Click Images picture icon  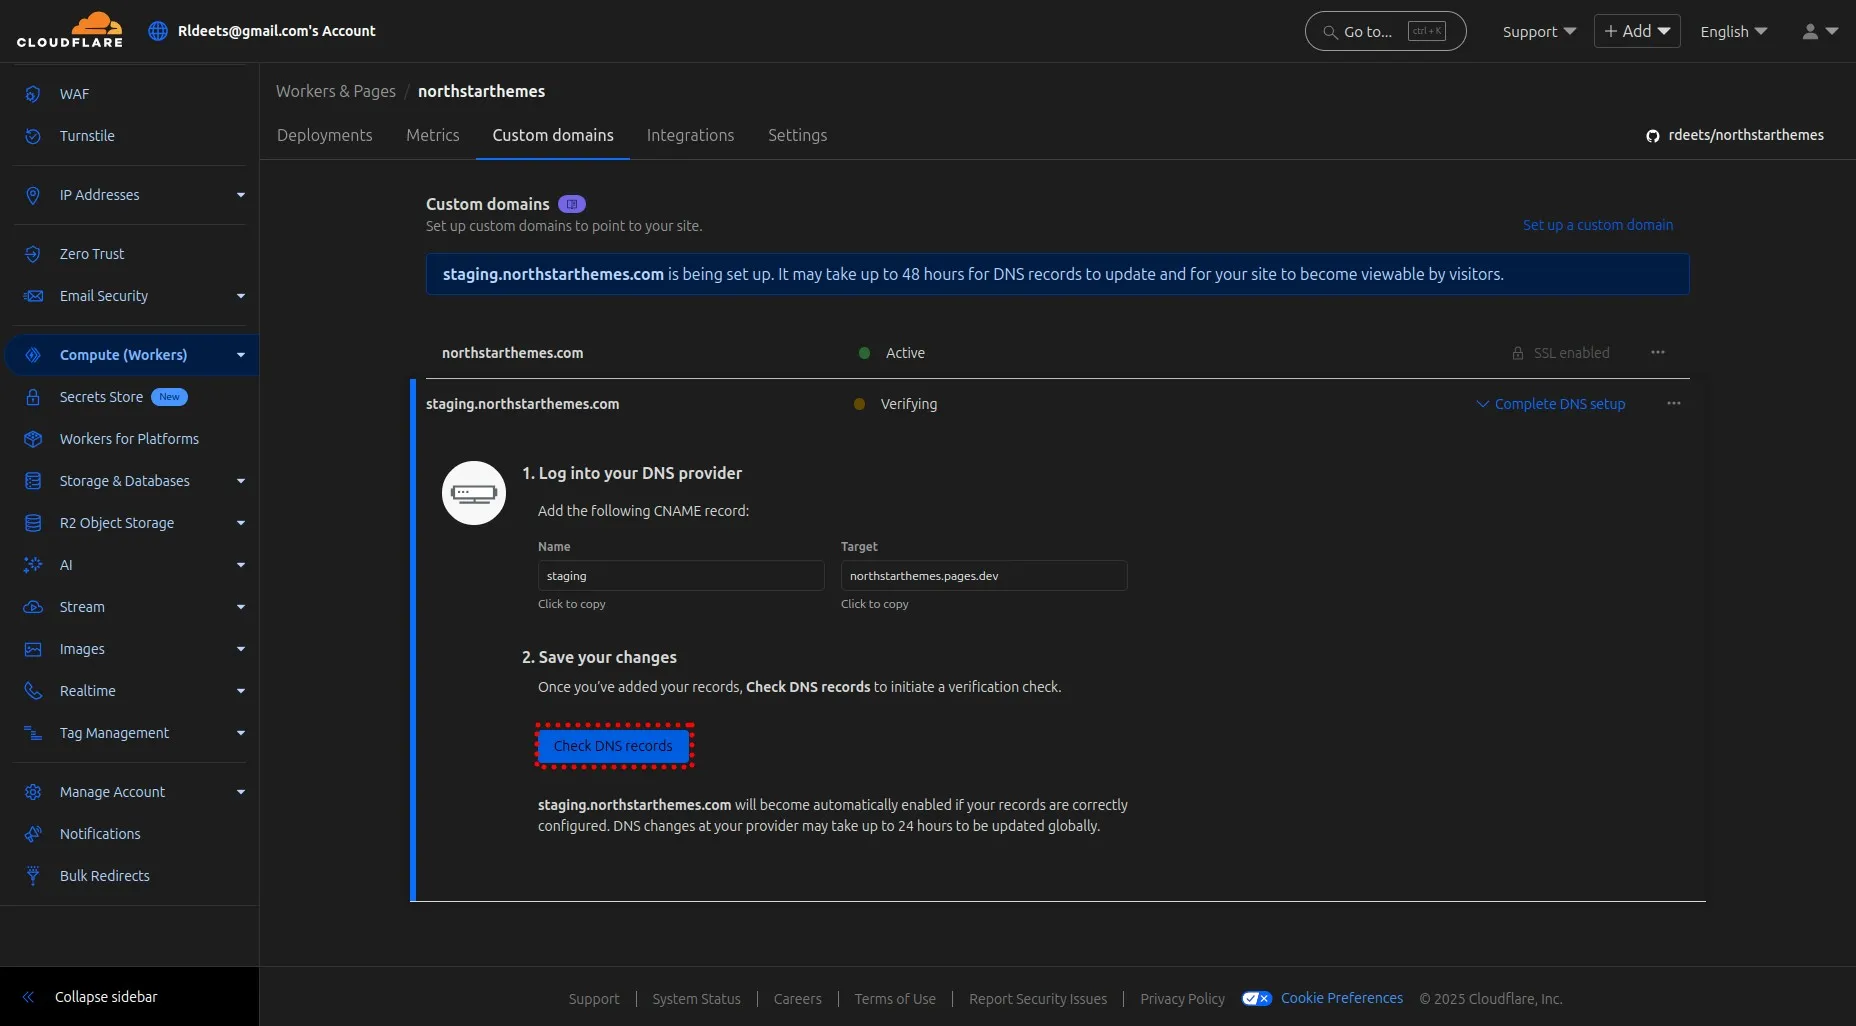(x=33, y=649)
